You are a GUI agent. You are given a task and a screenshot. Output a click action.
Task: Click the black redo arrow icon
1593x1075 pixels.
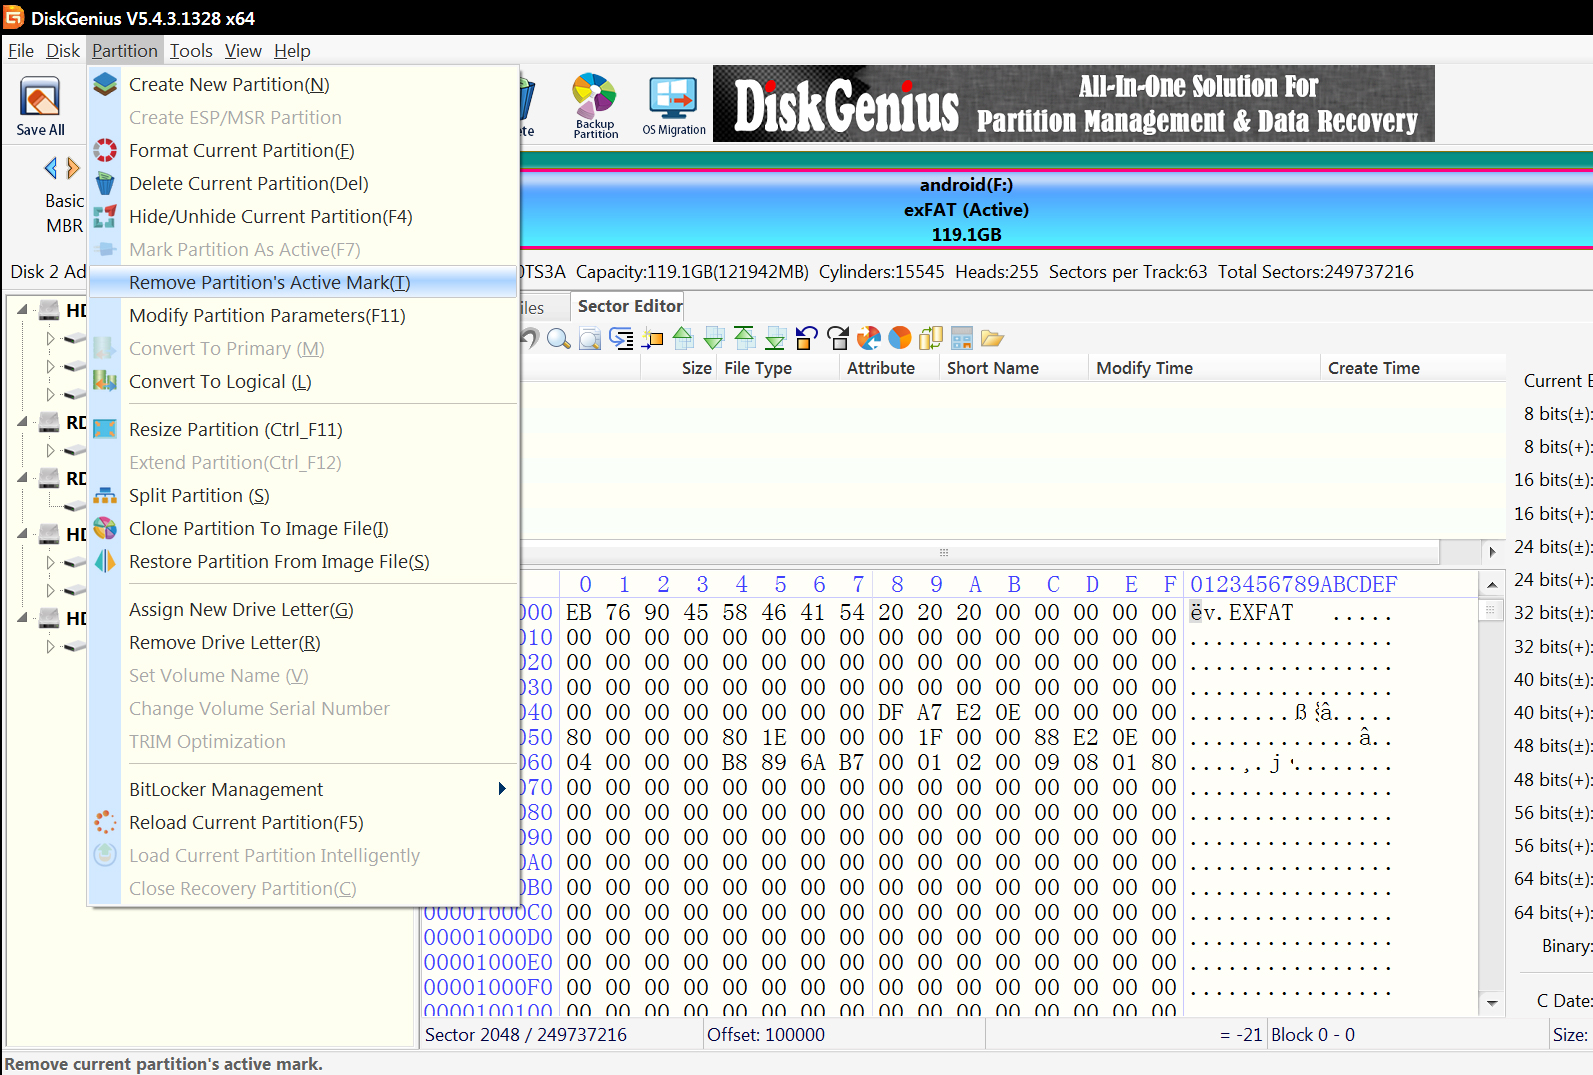(x=838, y=339)
